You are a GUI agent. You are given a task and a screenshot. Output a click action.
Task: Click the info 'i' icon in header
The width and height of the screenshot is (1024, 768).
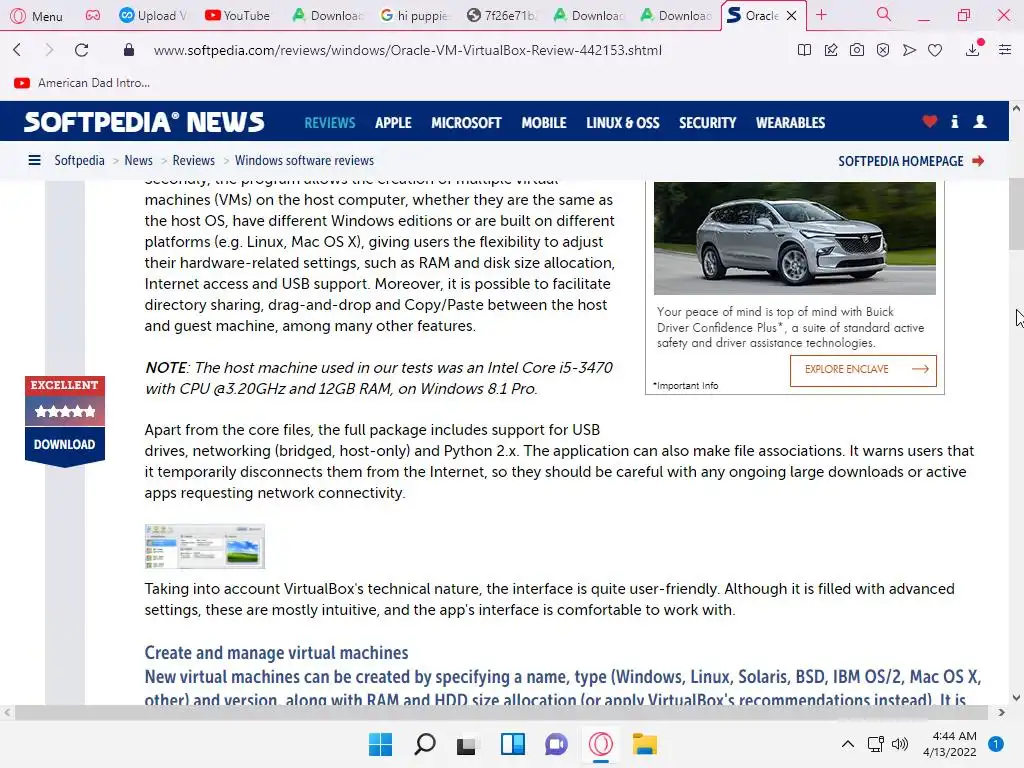click(x=955, y=121)
